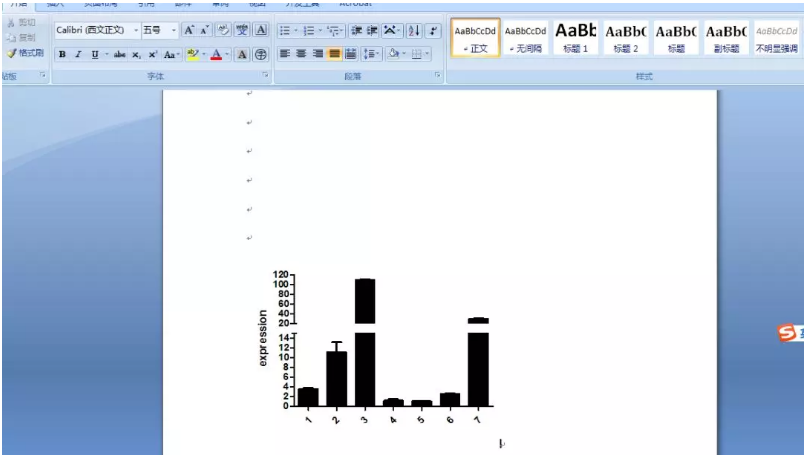Open the clipboard group dialog launcher
The height and width of the screenshot is (455, 805).
tap(43, 75)
